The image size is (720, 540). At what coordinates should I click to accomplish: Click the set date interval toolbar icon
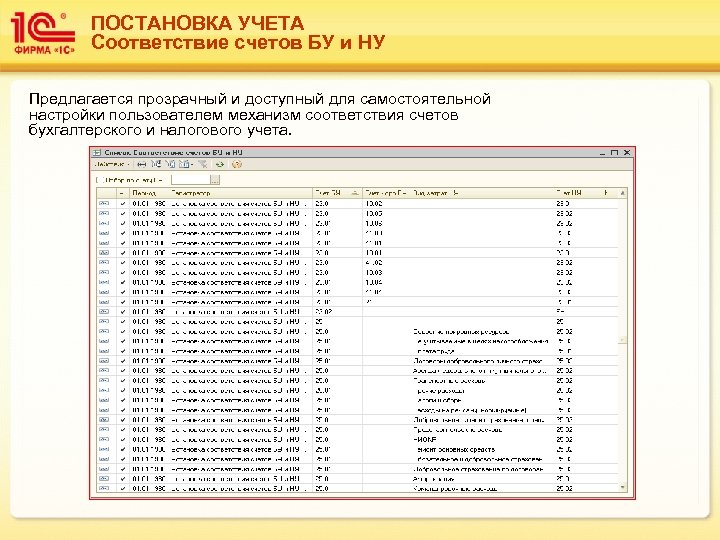[x=142, y=164]
